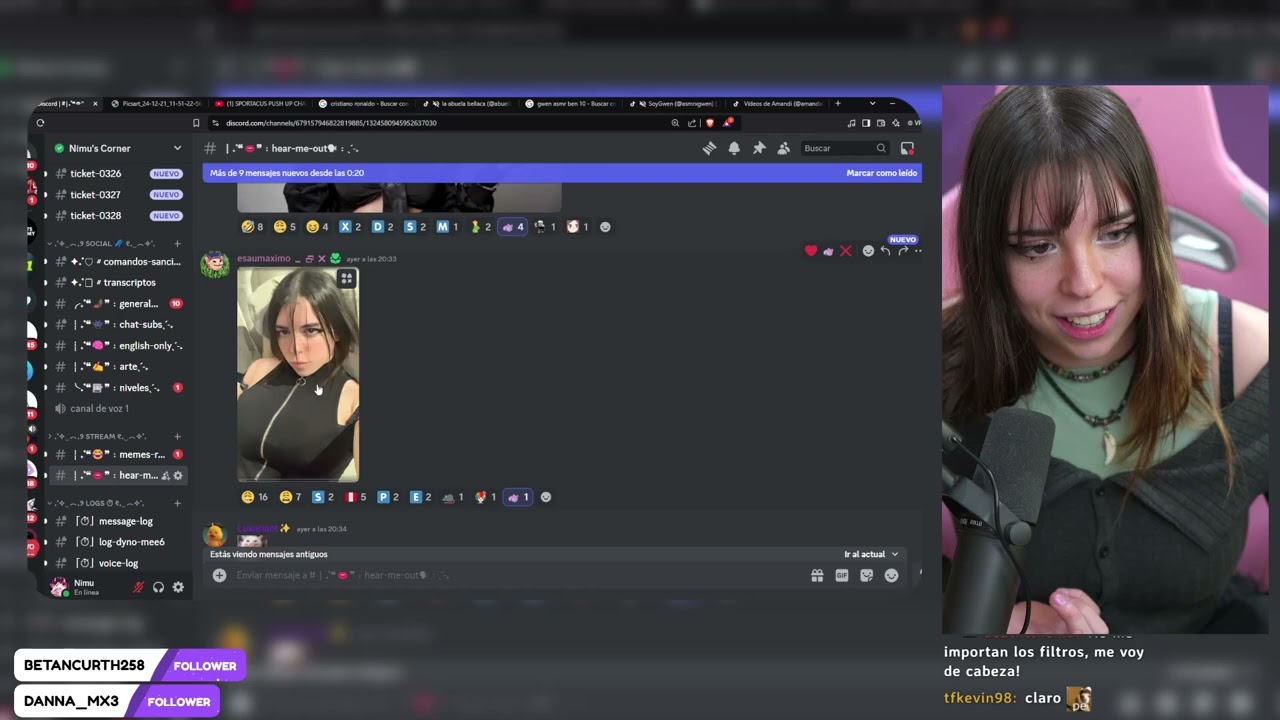
Task: Open the inbox icon beside search
Action: [x=907, y=148]
